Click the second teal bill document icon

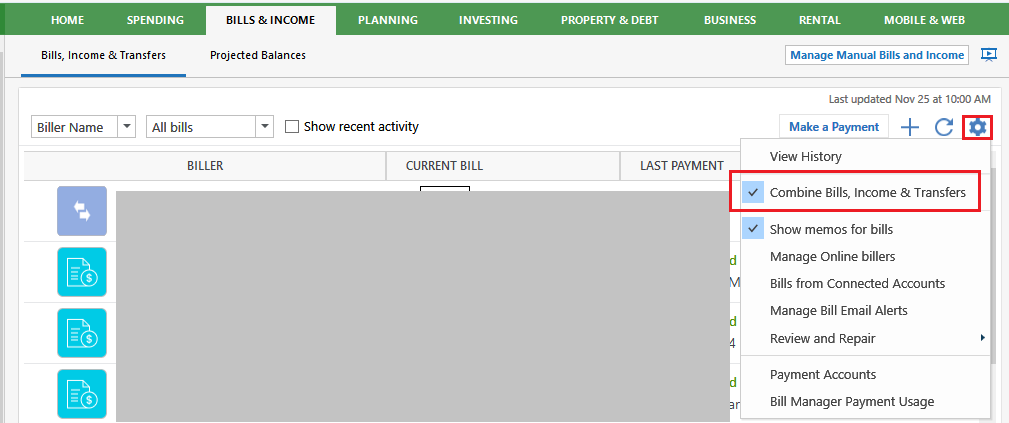coord(82,332)
